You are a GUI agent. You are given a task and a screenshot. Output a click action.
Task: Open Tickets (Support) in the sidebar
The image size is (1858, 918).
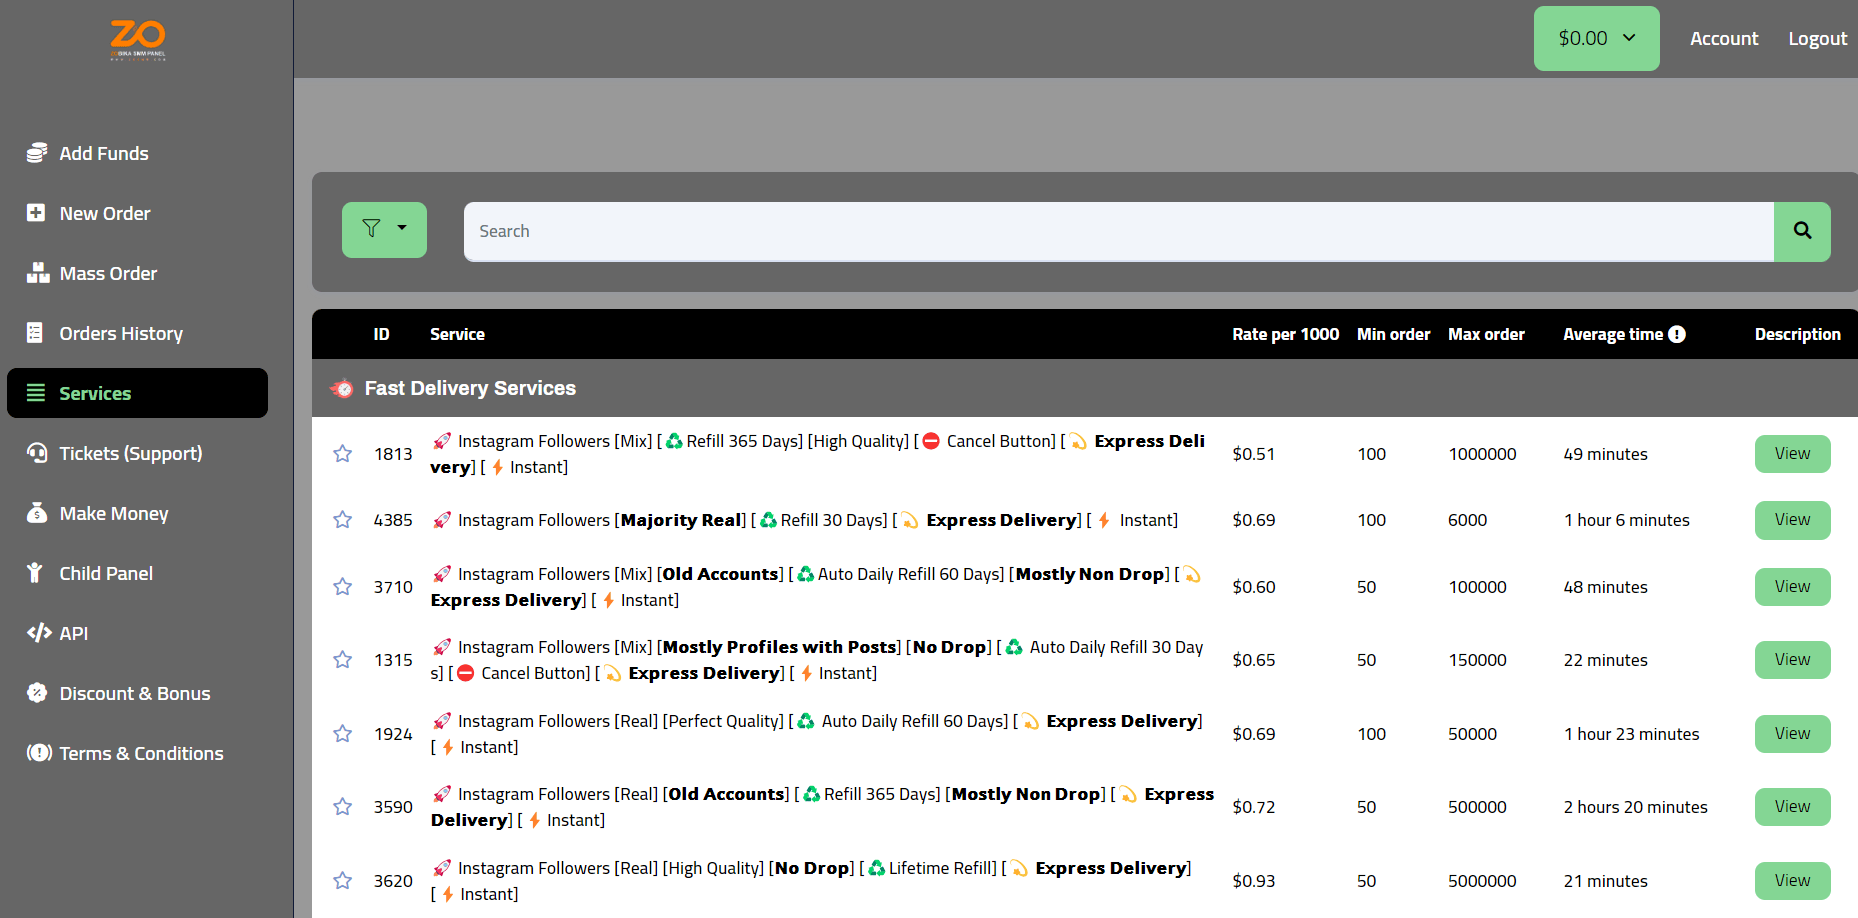click(130, 453)
